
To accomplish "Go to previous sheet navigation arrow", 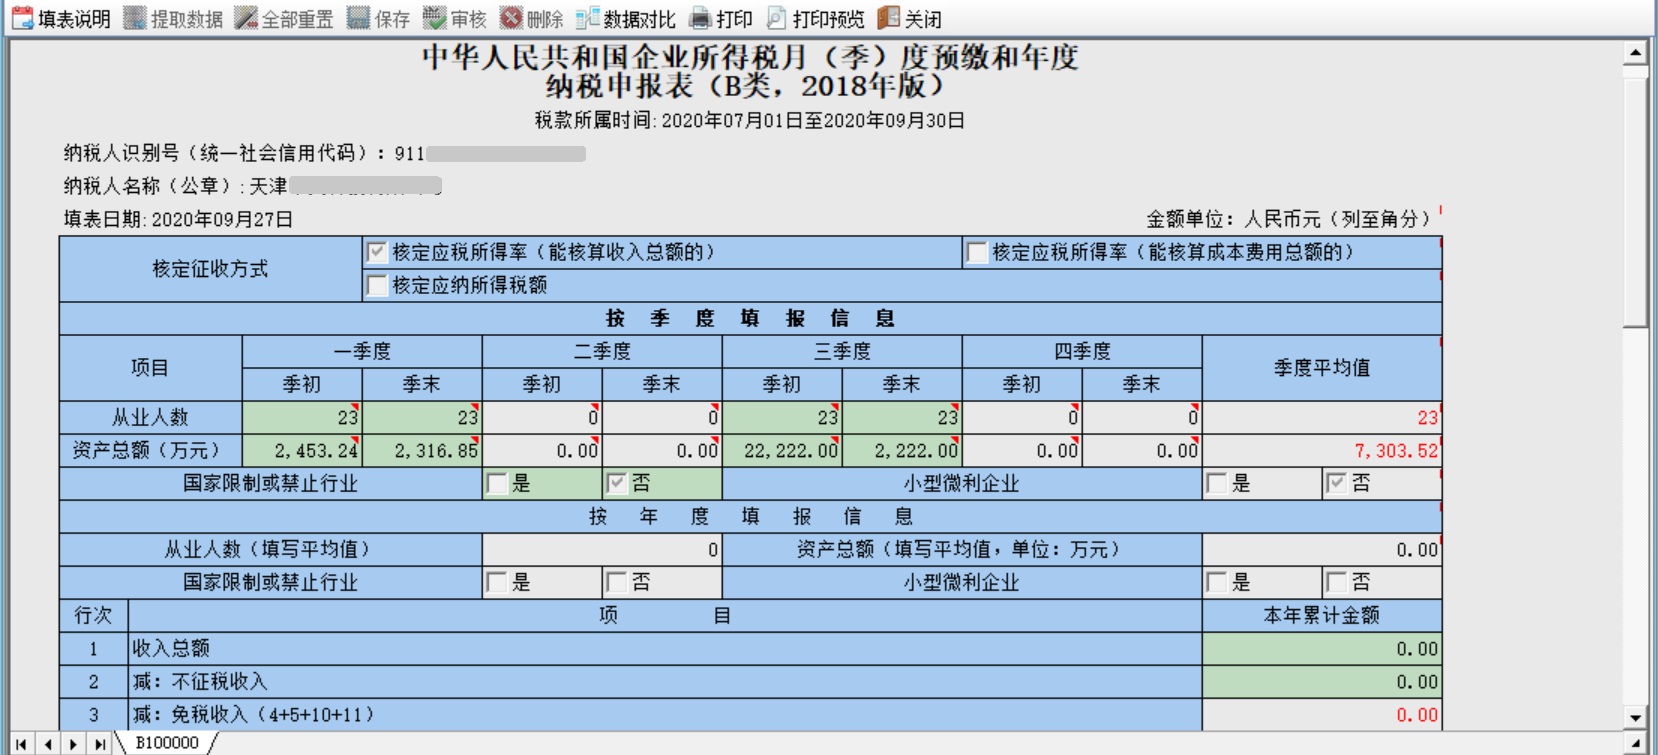I will [x=48, y=744].
